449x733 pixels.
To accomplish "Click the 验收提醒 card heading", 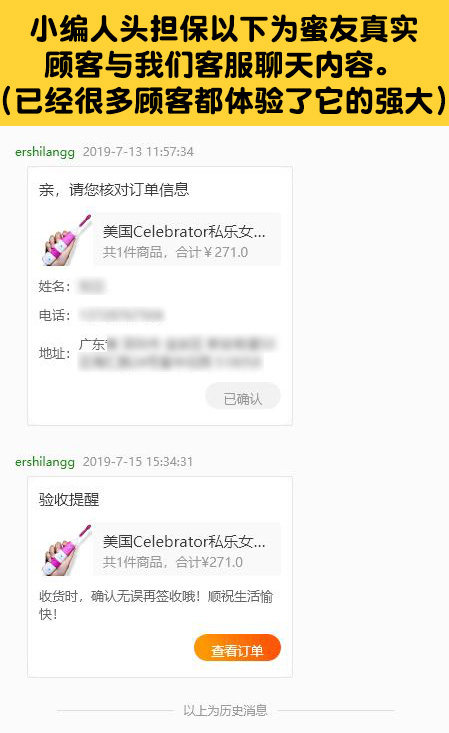I will click(69, 500).
